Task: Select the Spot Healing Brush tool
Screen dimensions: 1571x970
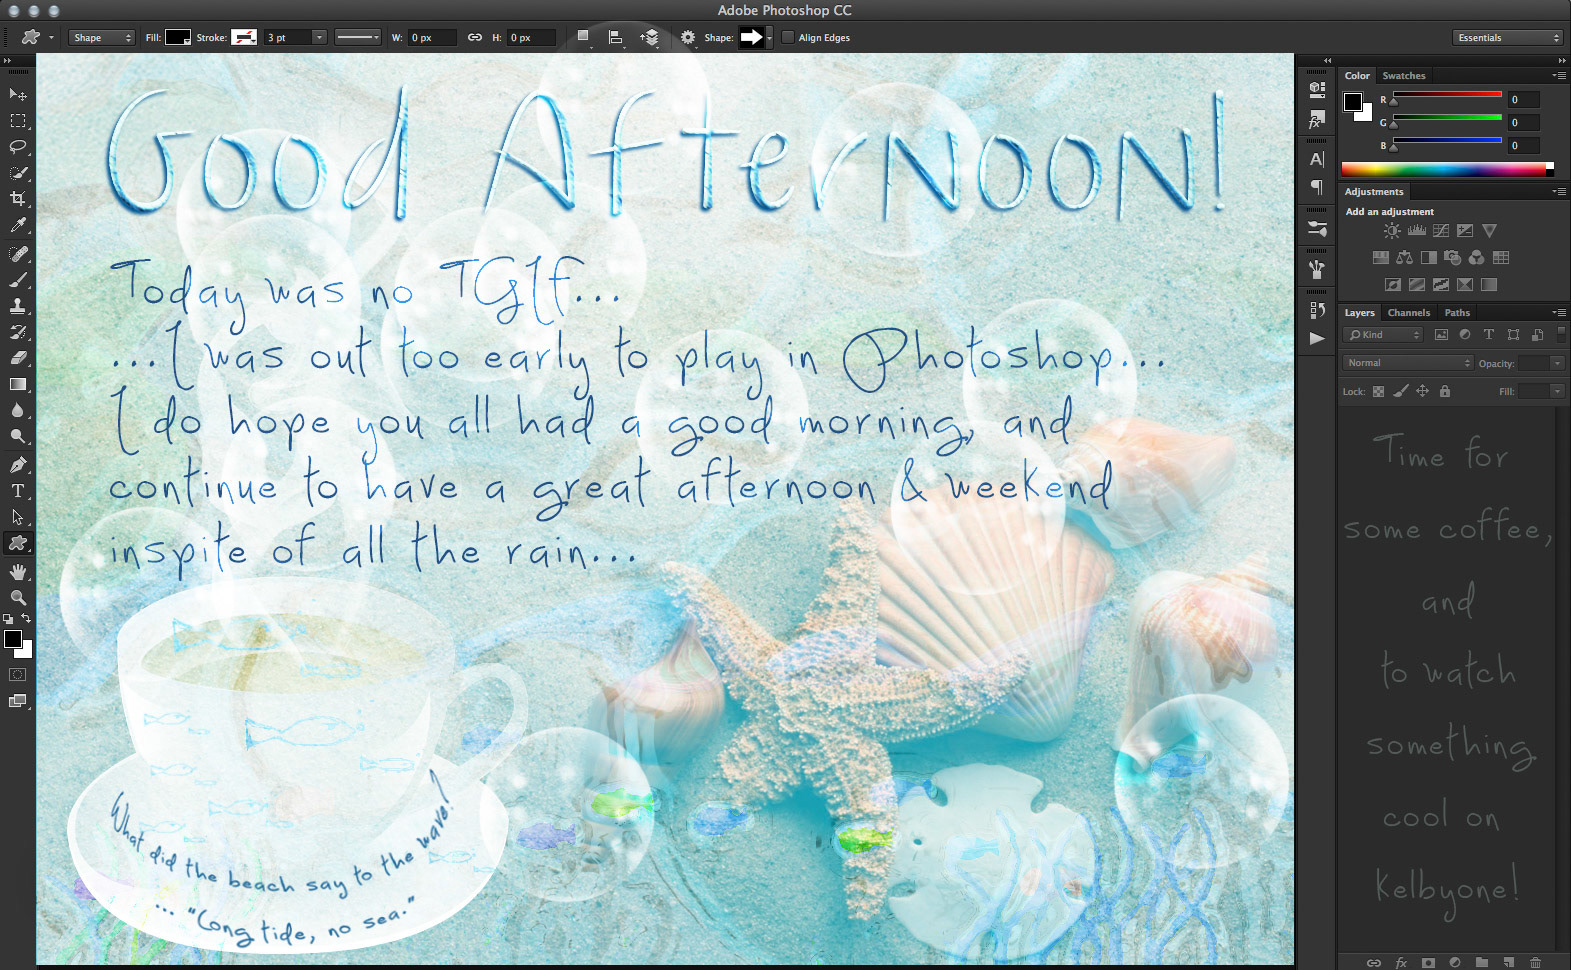Action: (x=18, y=254)
